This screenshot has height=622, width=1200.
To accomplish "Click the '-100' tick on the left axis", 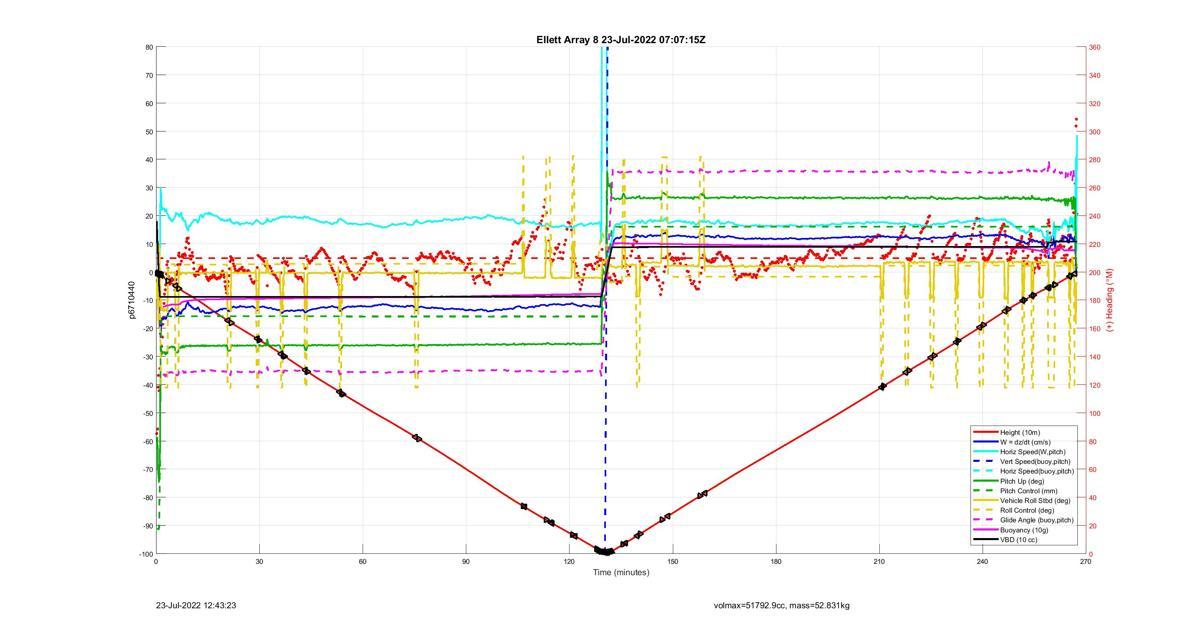I will (x=144, y=554).
